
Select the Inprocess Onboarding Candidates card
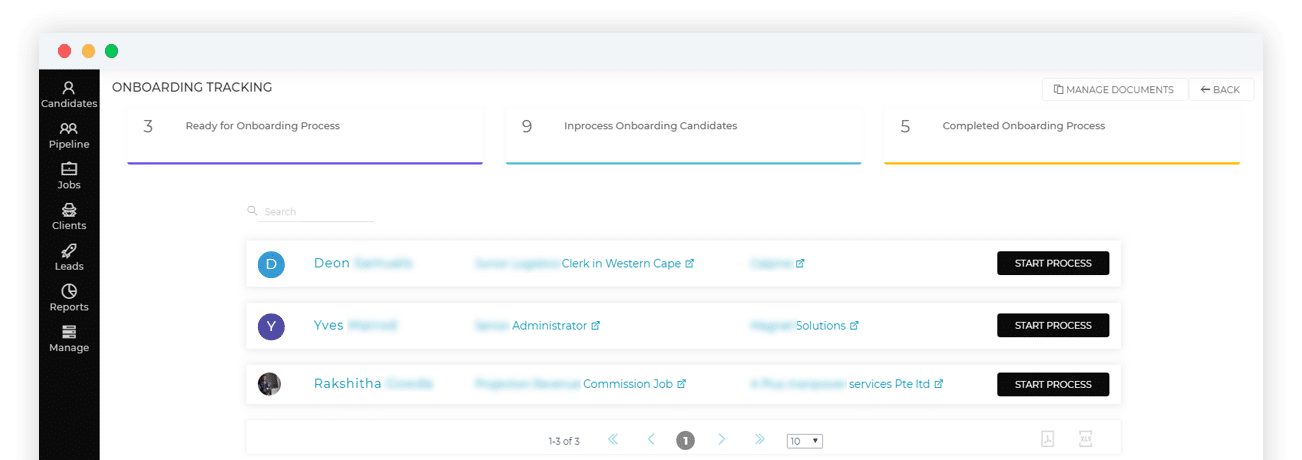683,136
